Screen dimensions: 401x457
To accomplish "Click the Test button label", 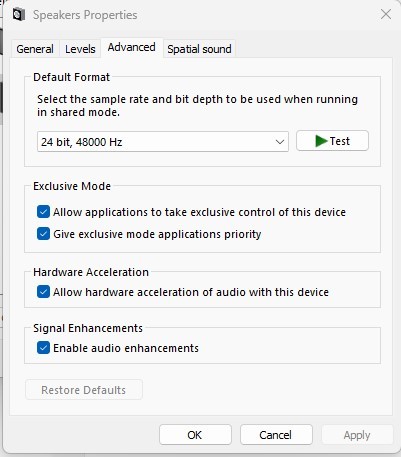I will click(340, 141).
